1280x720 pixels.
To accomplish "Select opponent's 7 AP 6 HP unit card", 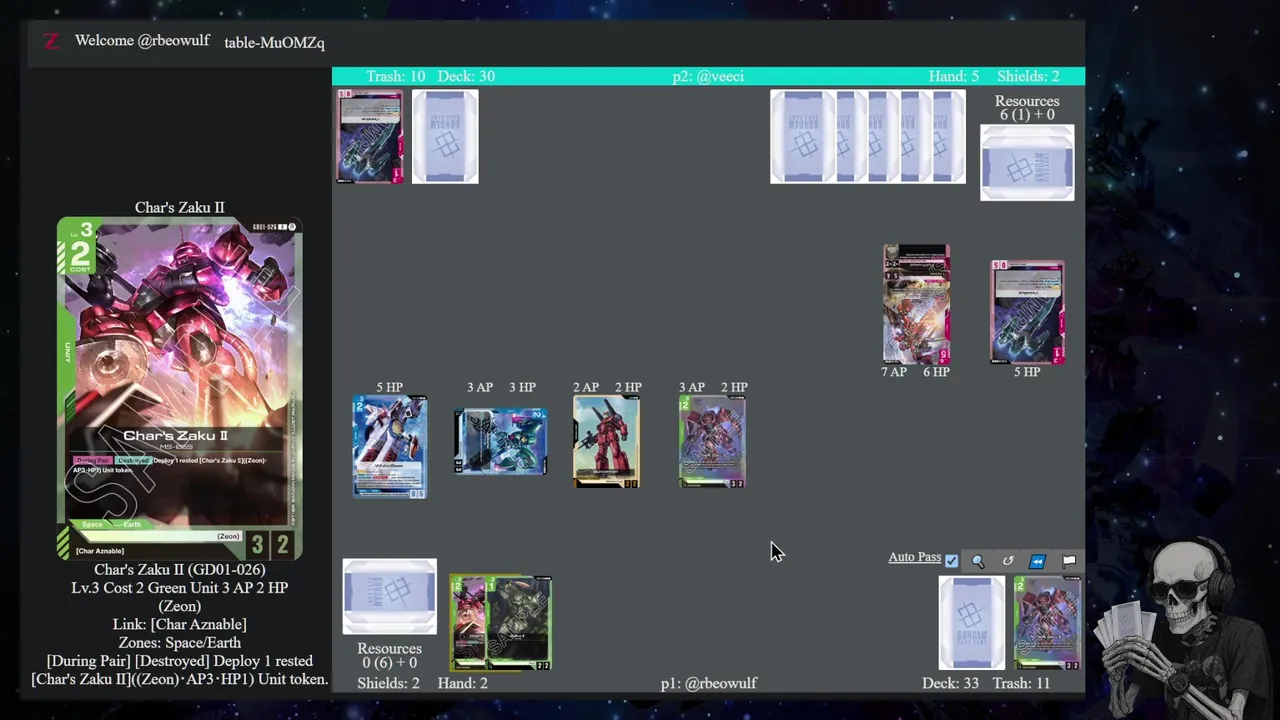I will pos(916,304).
